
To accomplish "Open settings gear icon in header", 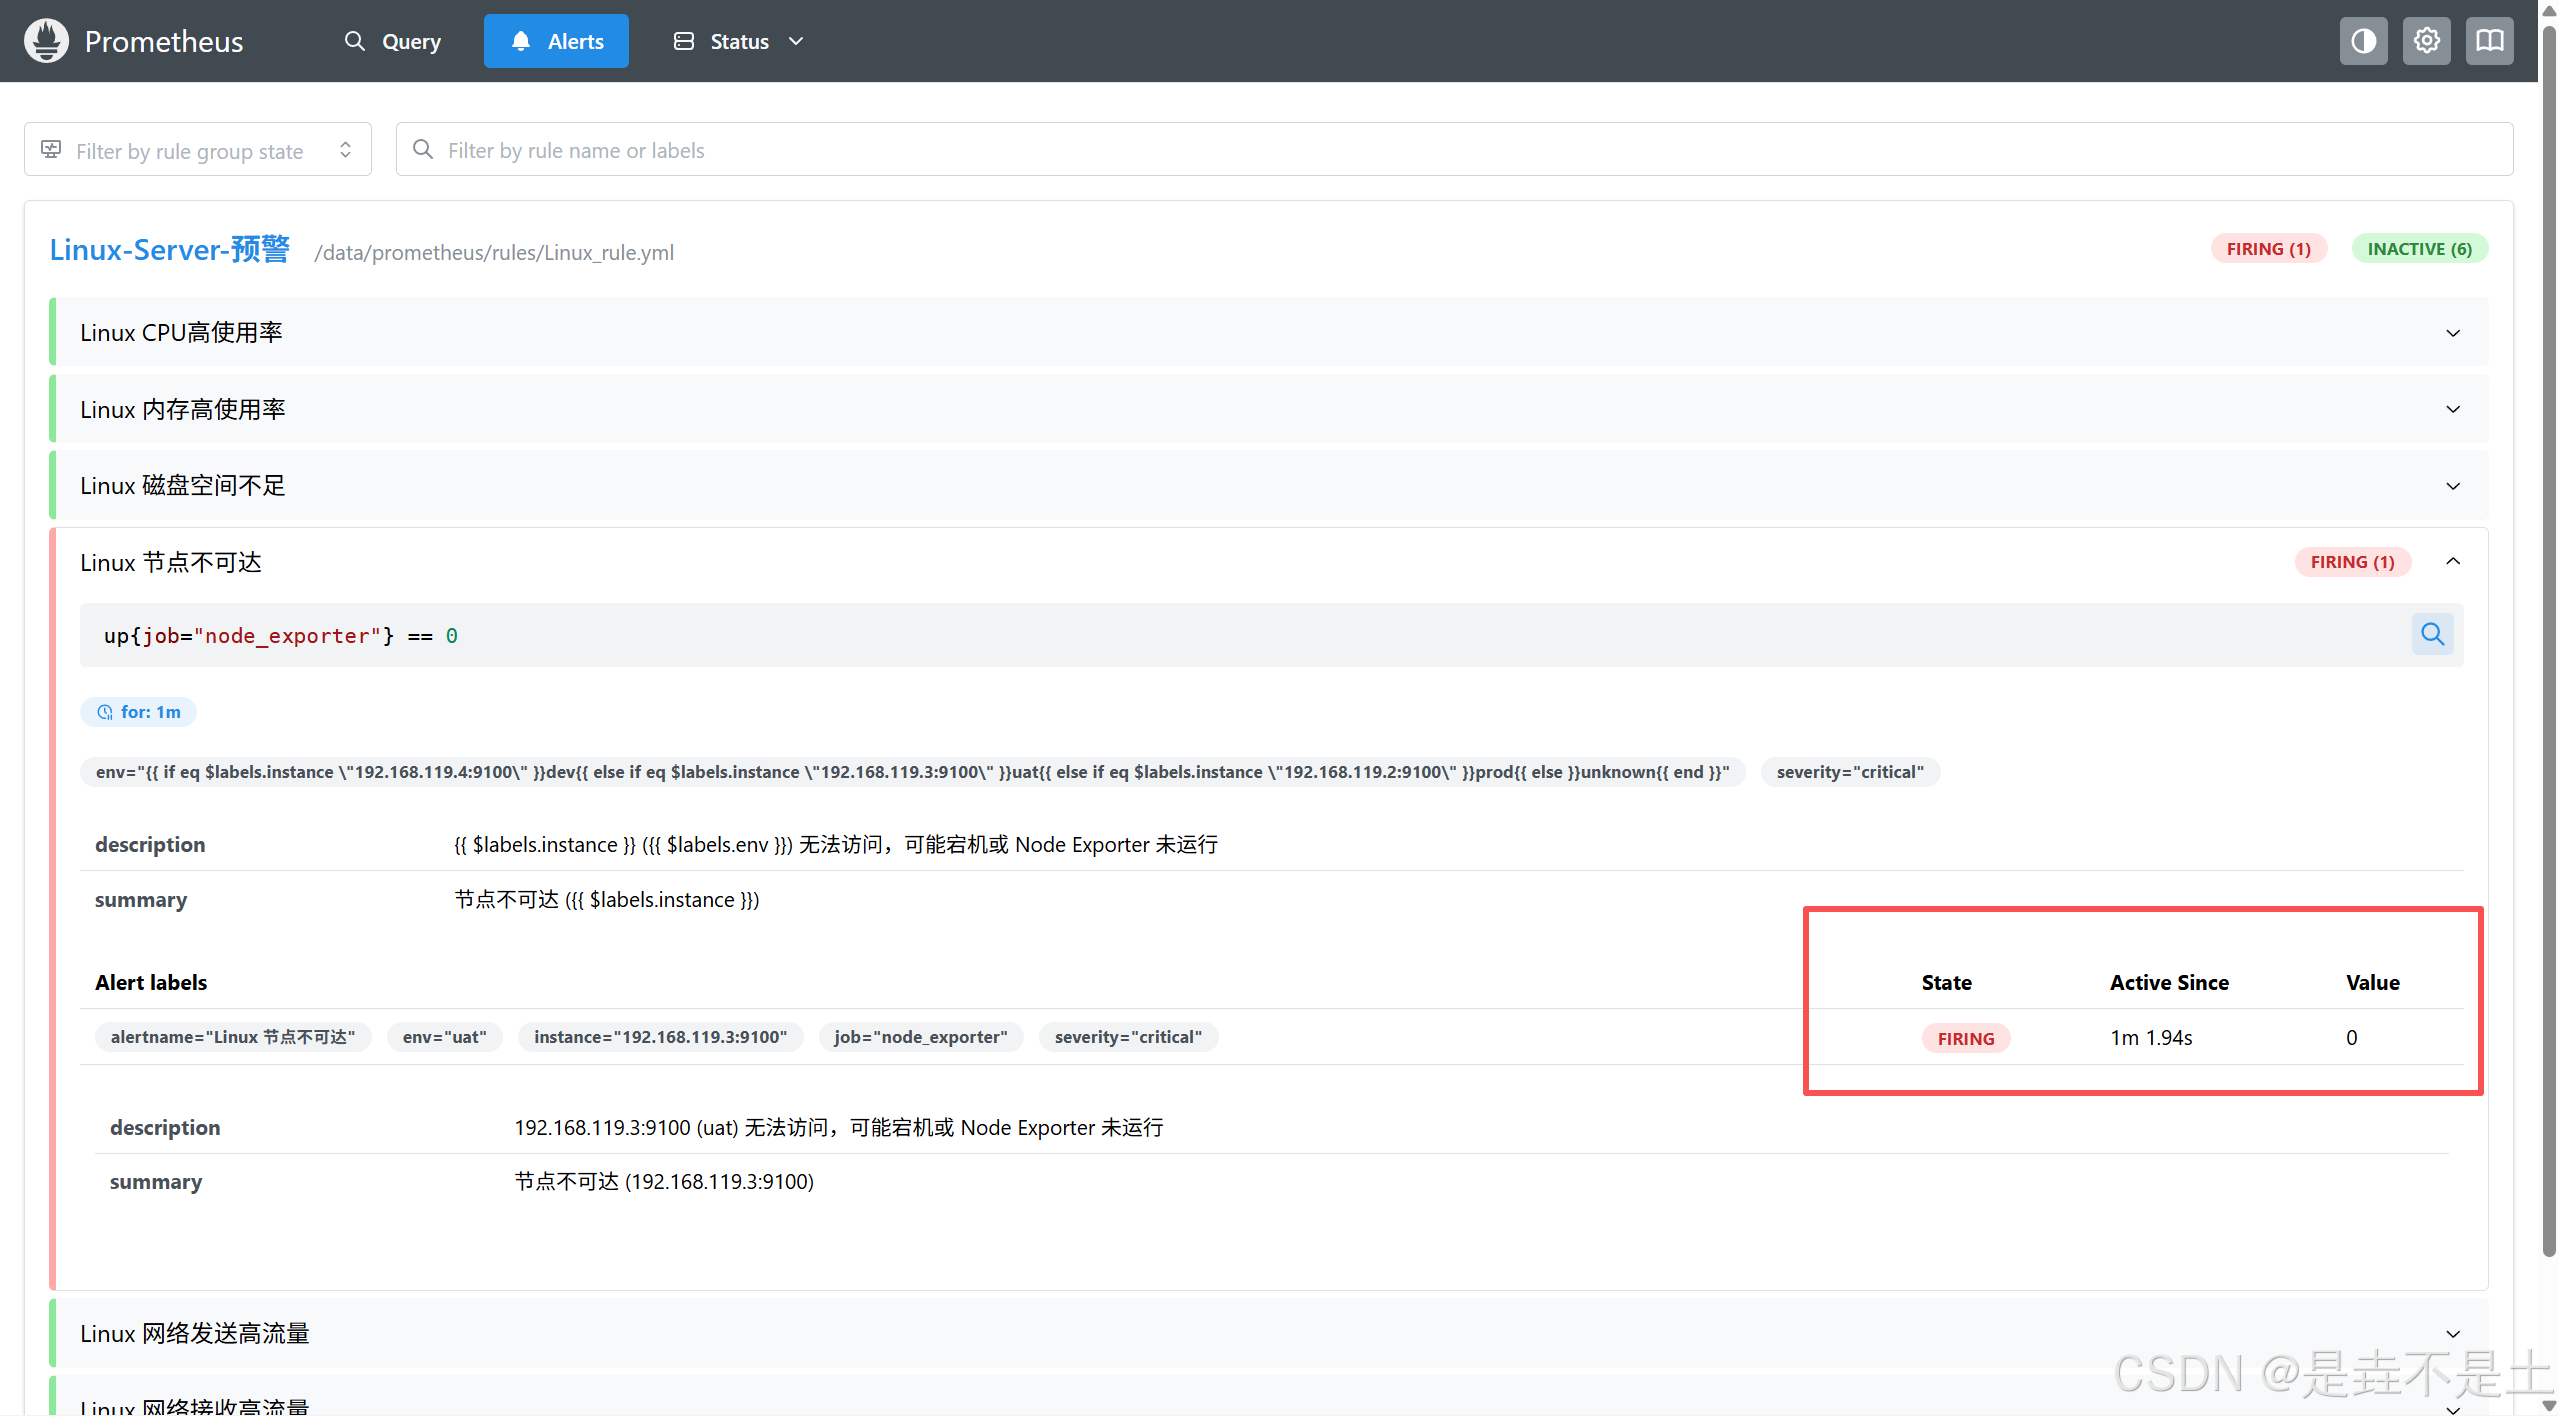I will (2426, 41).
